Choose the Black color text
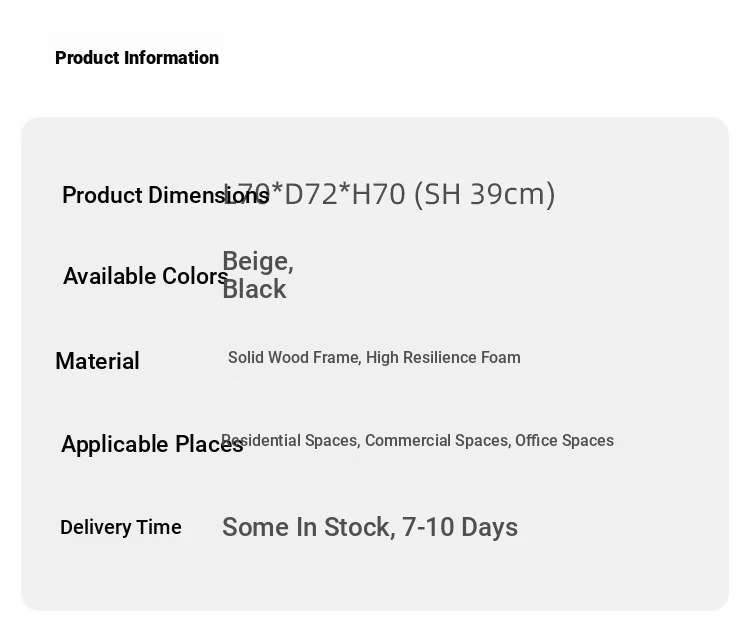 (x=254, y=289)
